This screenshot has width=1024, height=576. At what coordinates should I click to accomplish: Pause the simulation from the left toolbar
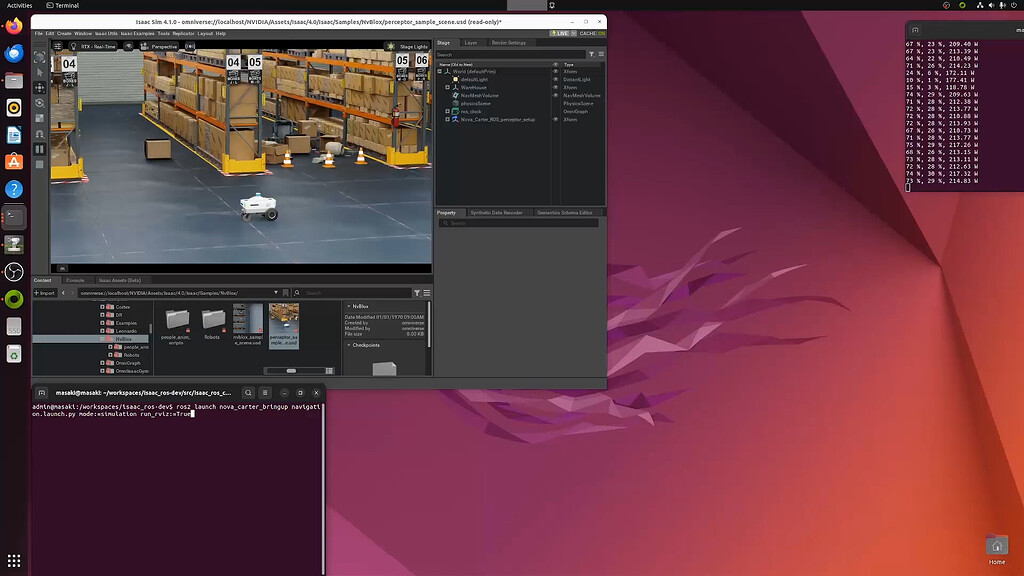(40, 149)
